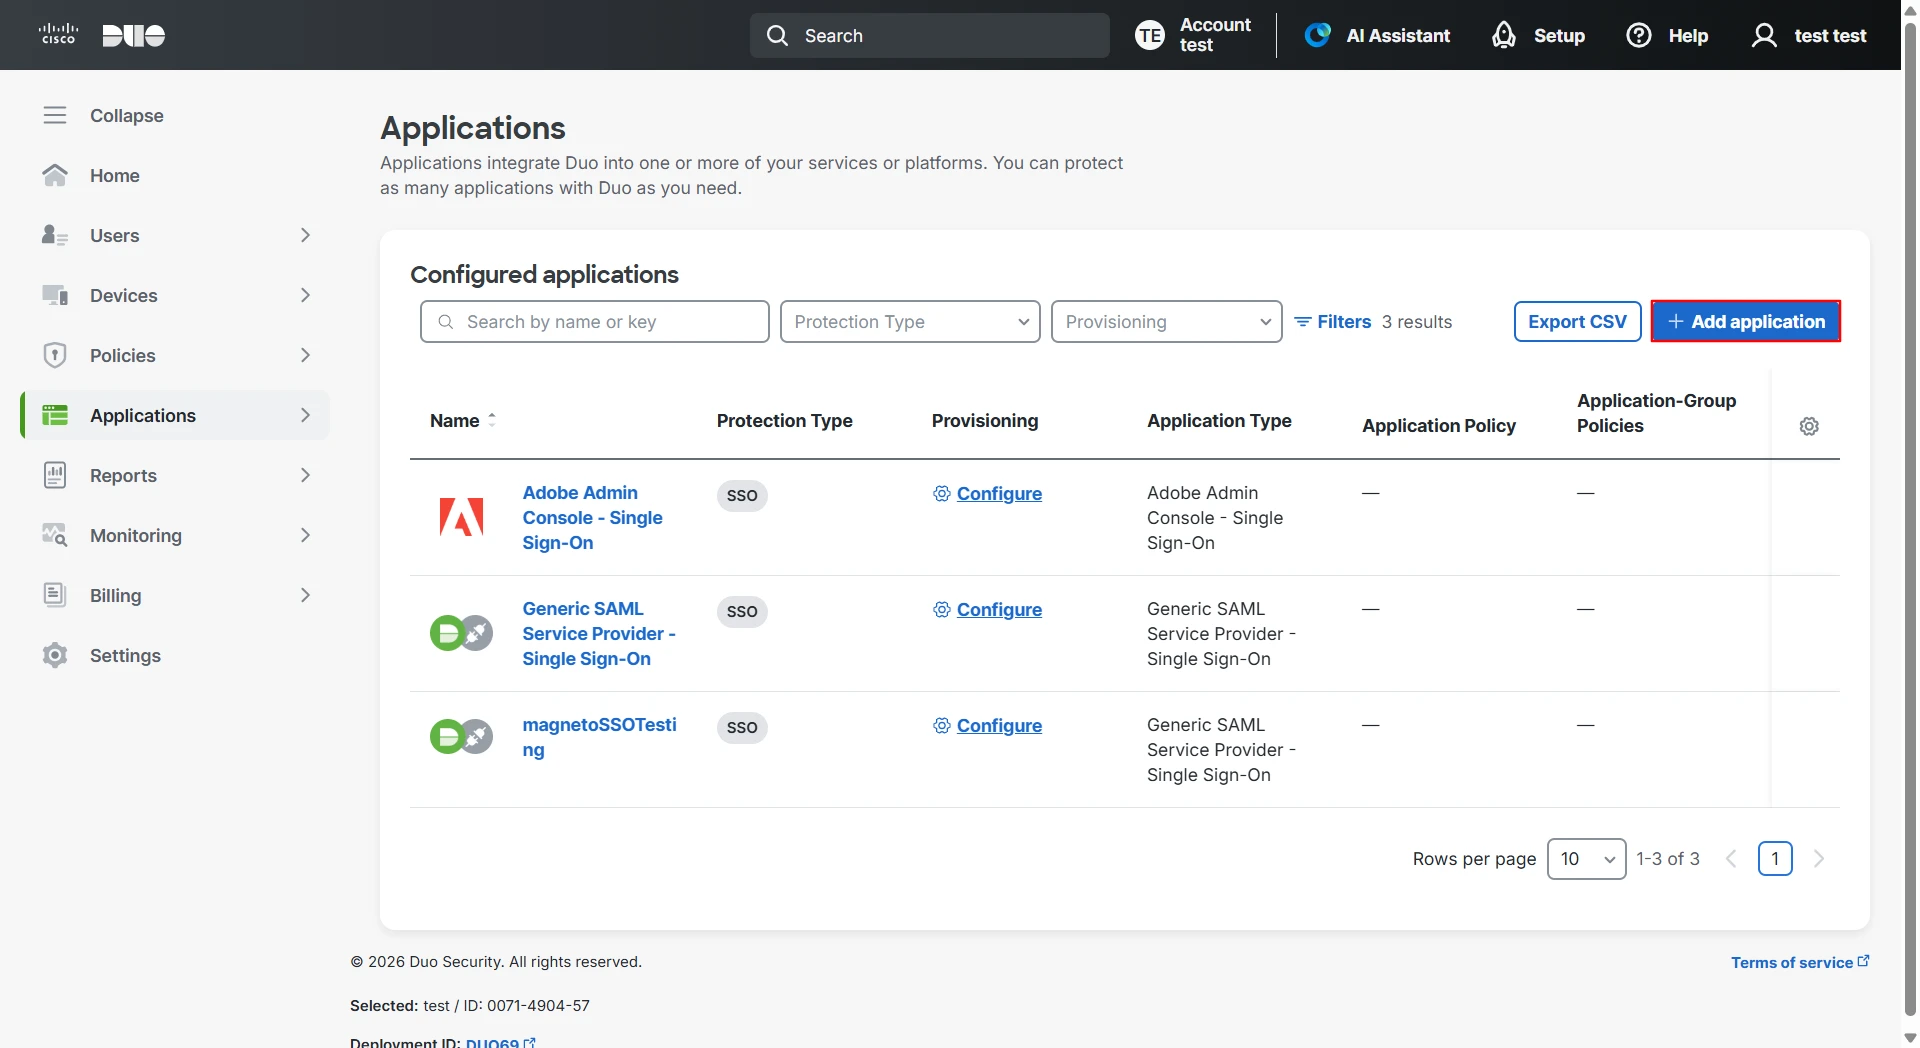
Task: Click the Help question mark icon
Action: pos(1639,36)
